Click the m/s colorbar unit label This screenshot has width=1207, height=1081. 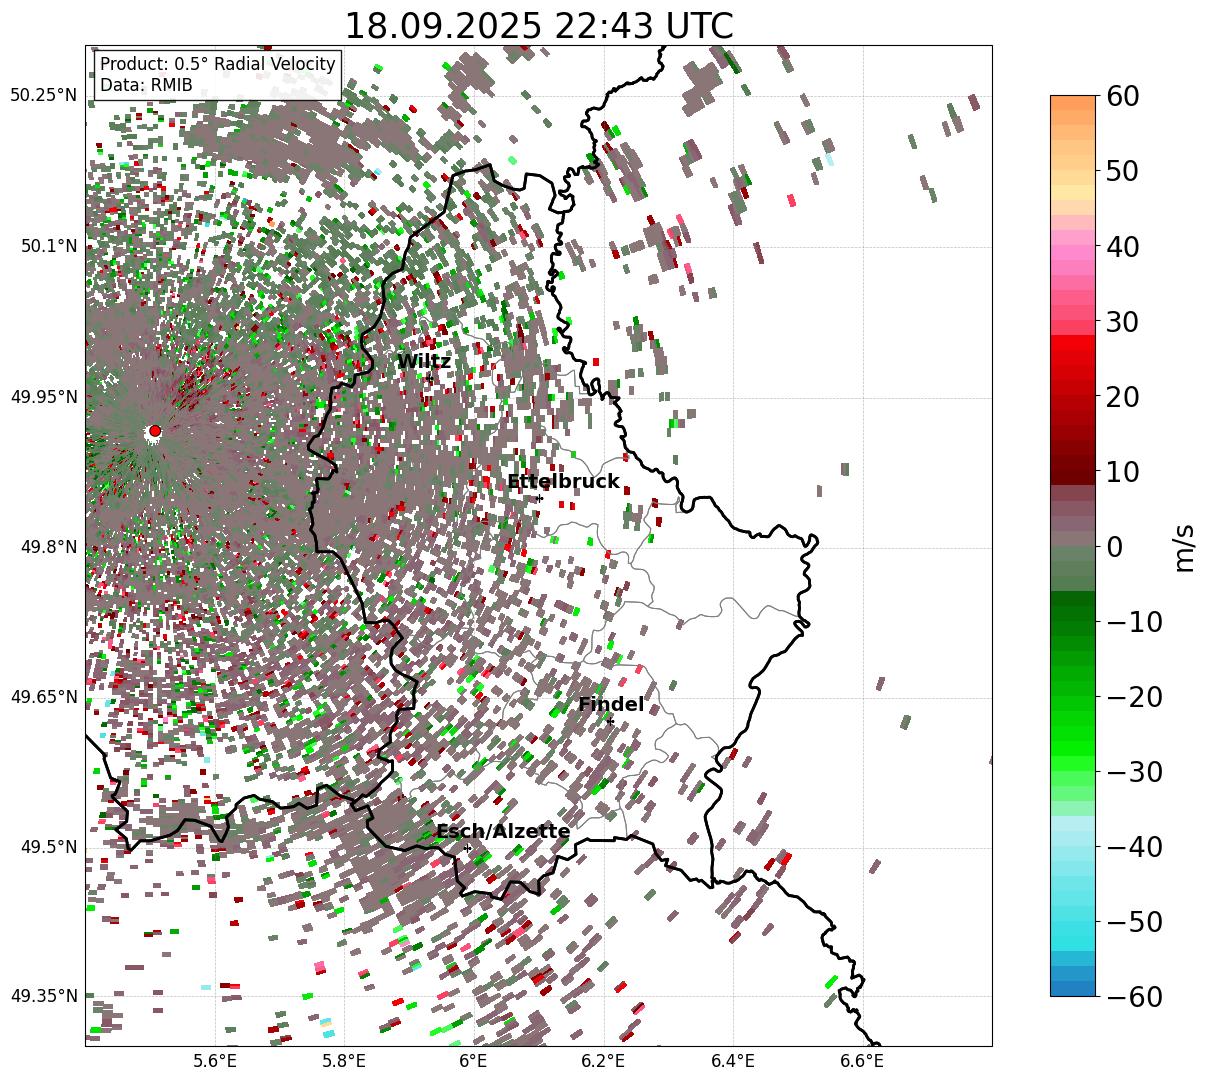point(1185,546)
